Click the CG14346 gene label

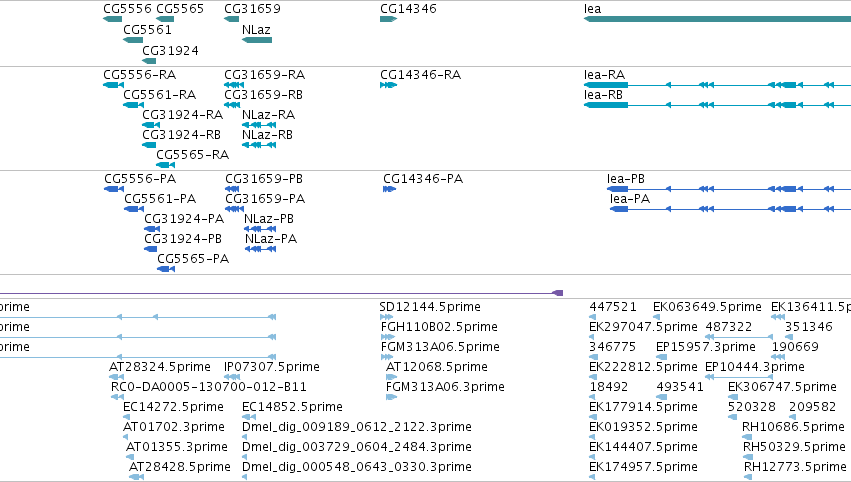[x=408, y=9]
